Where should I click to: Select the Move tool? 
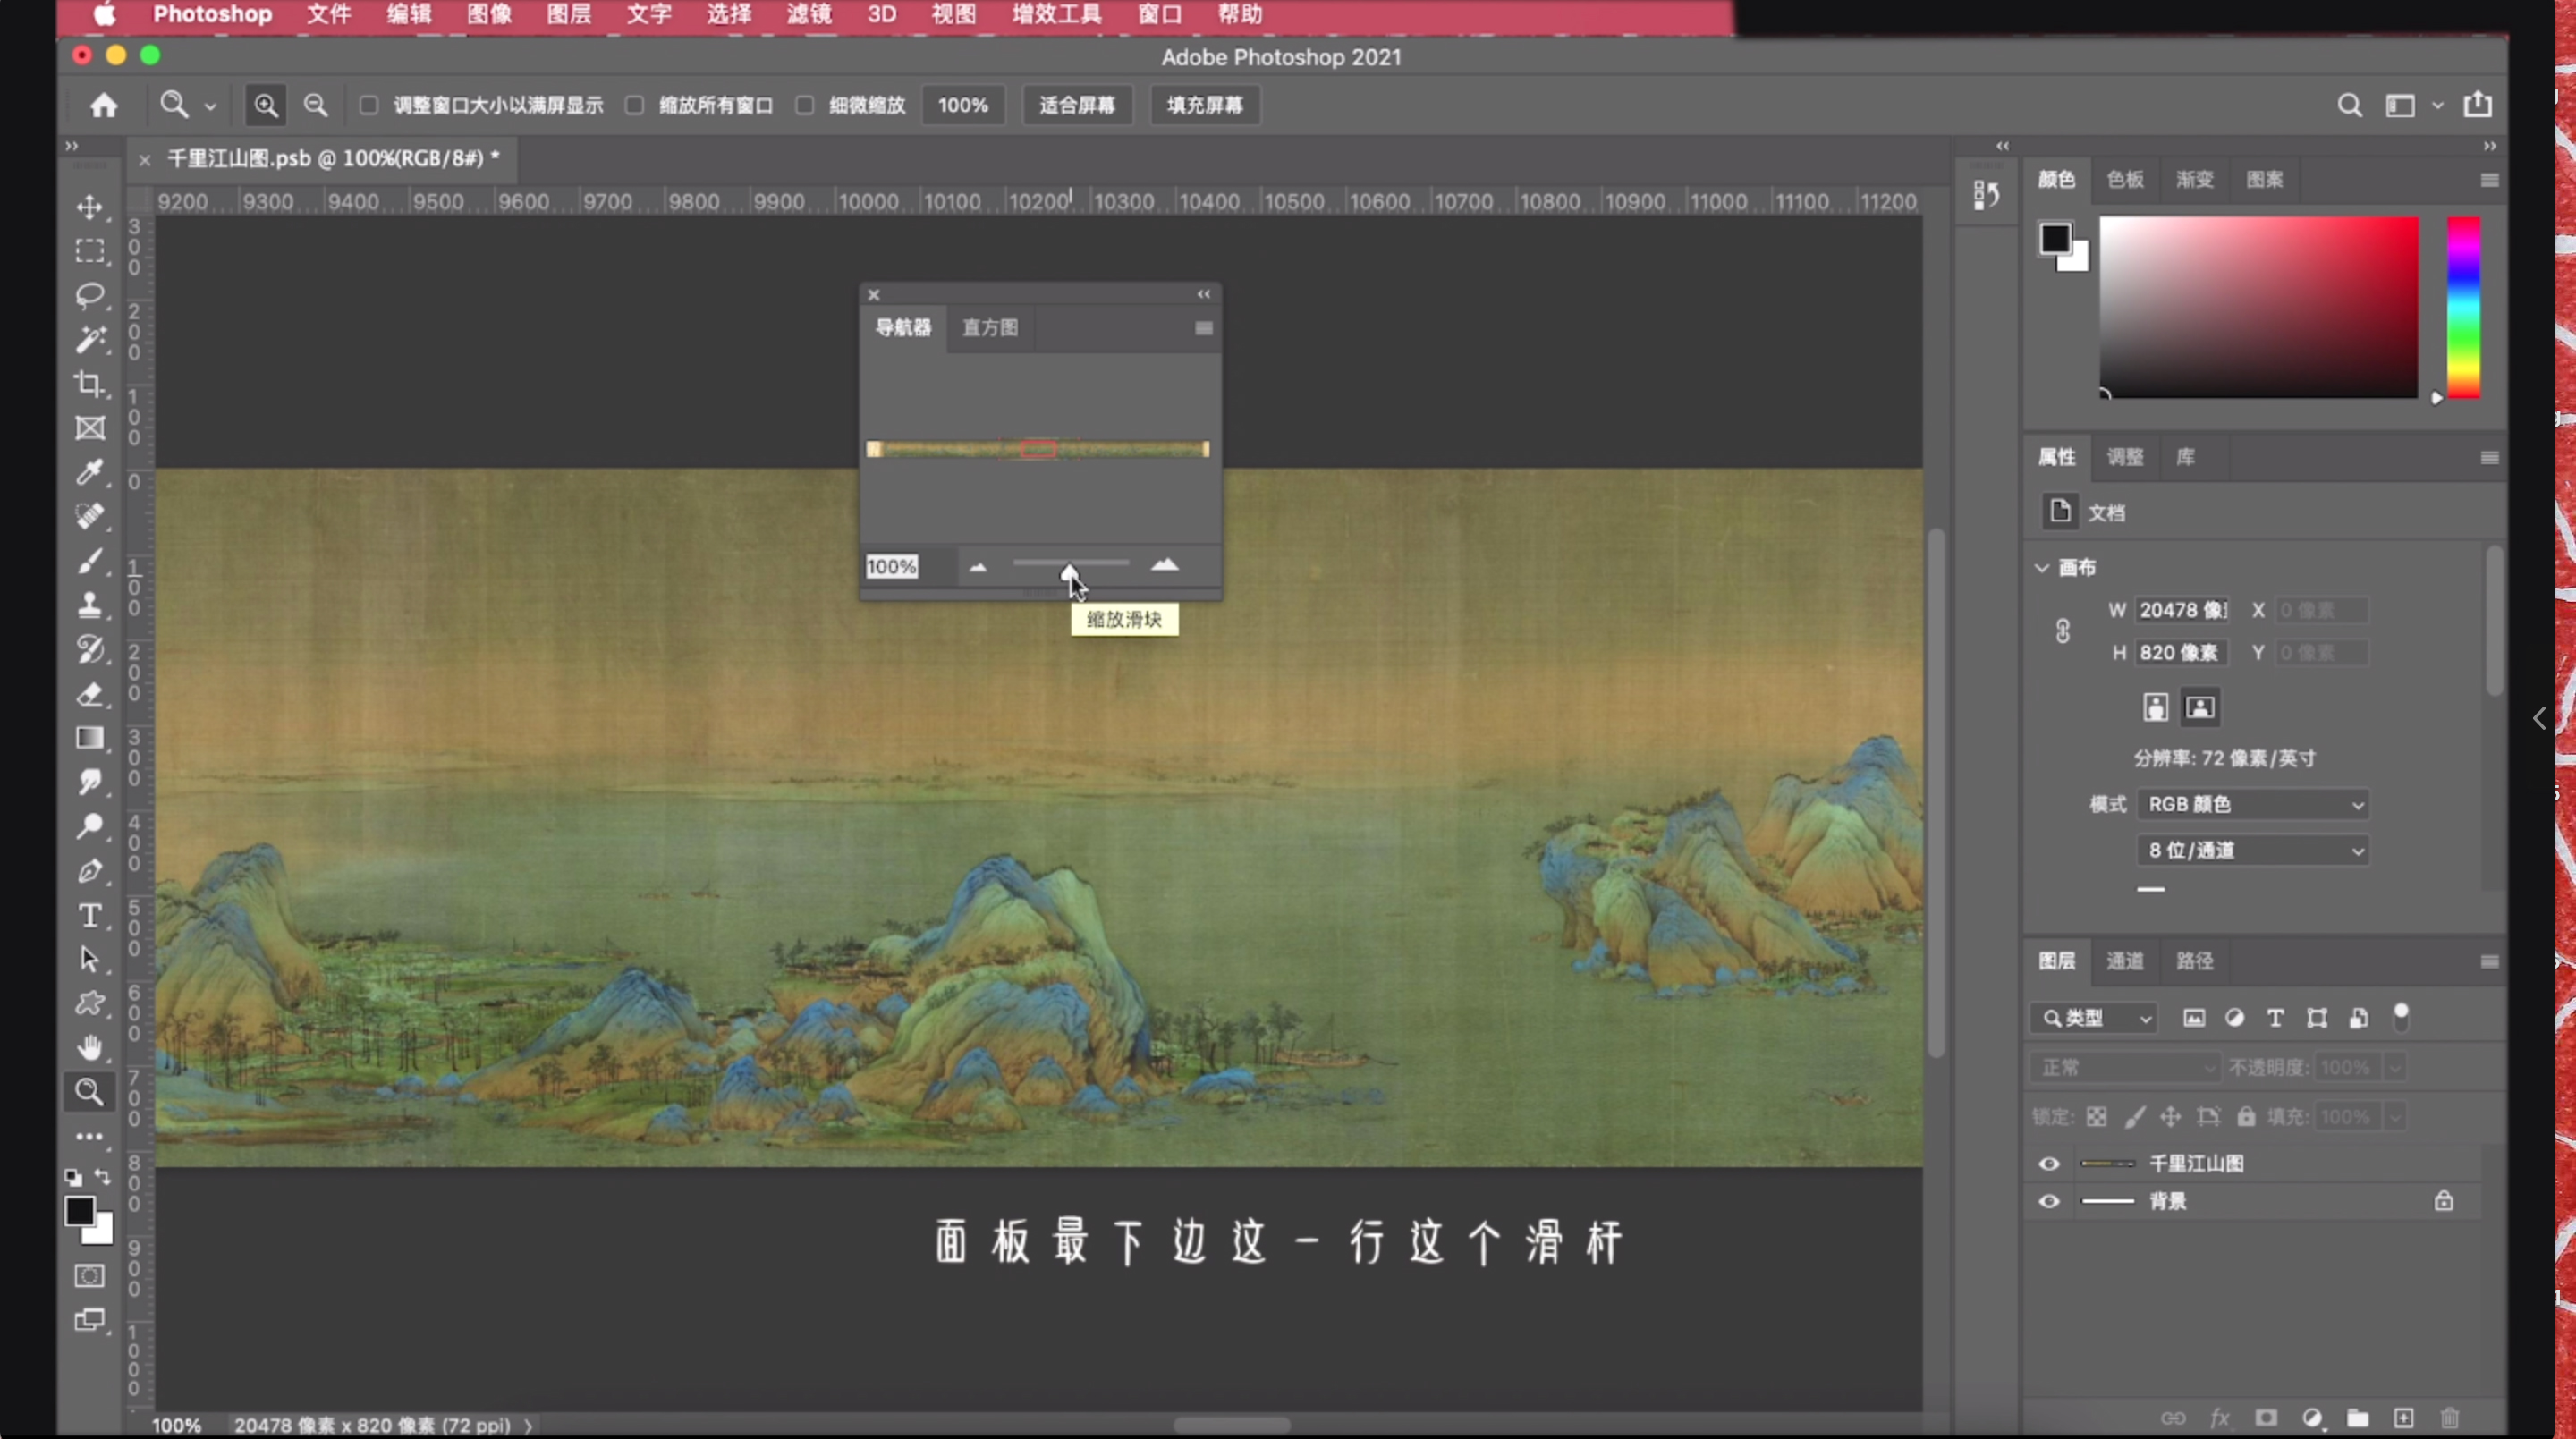90,207
